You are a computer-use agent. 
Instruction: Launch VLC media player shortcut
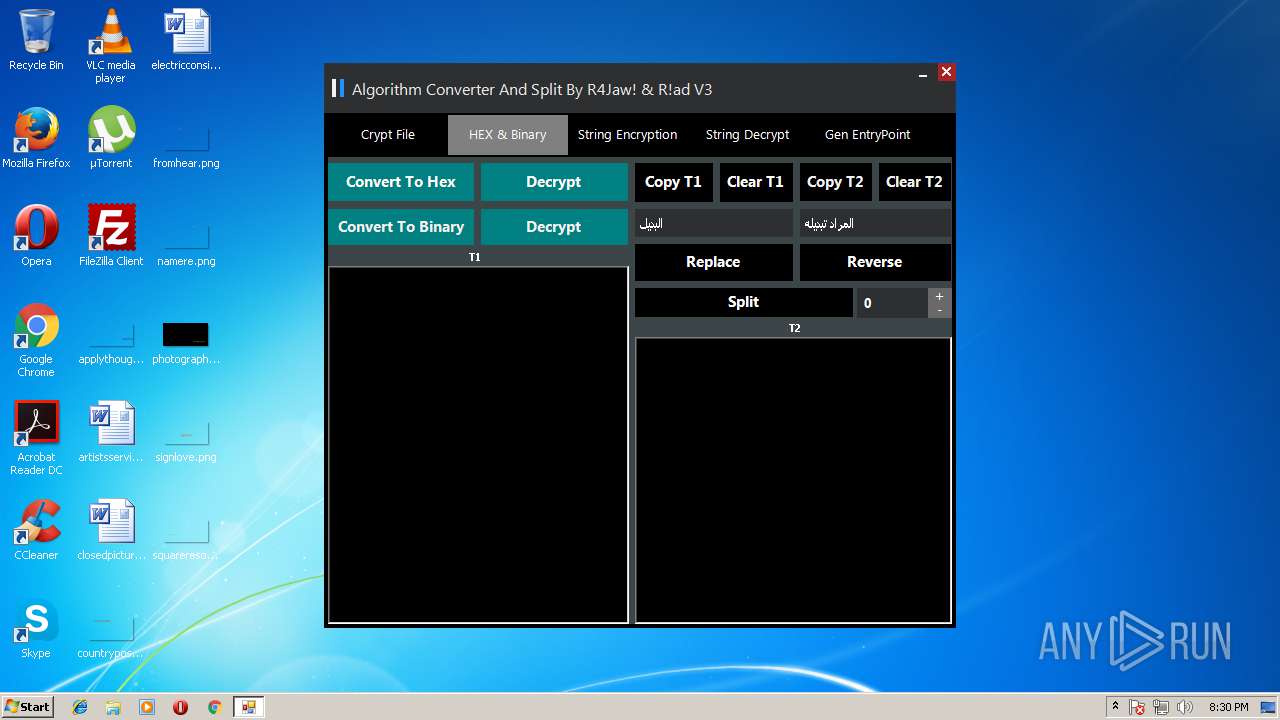tap(110, 46)
